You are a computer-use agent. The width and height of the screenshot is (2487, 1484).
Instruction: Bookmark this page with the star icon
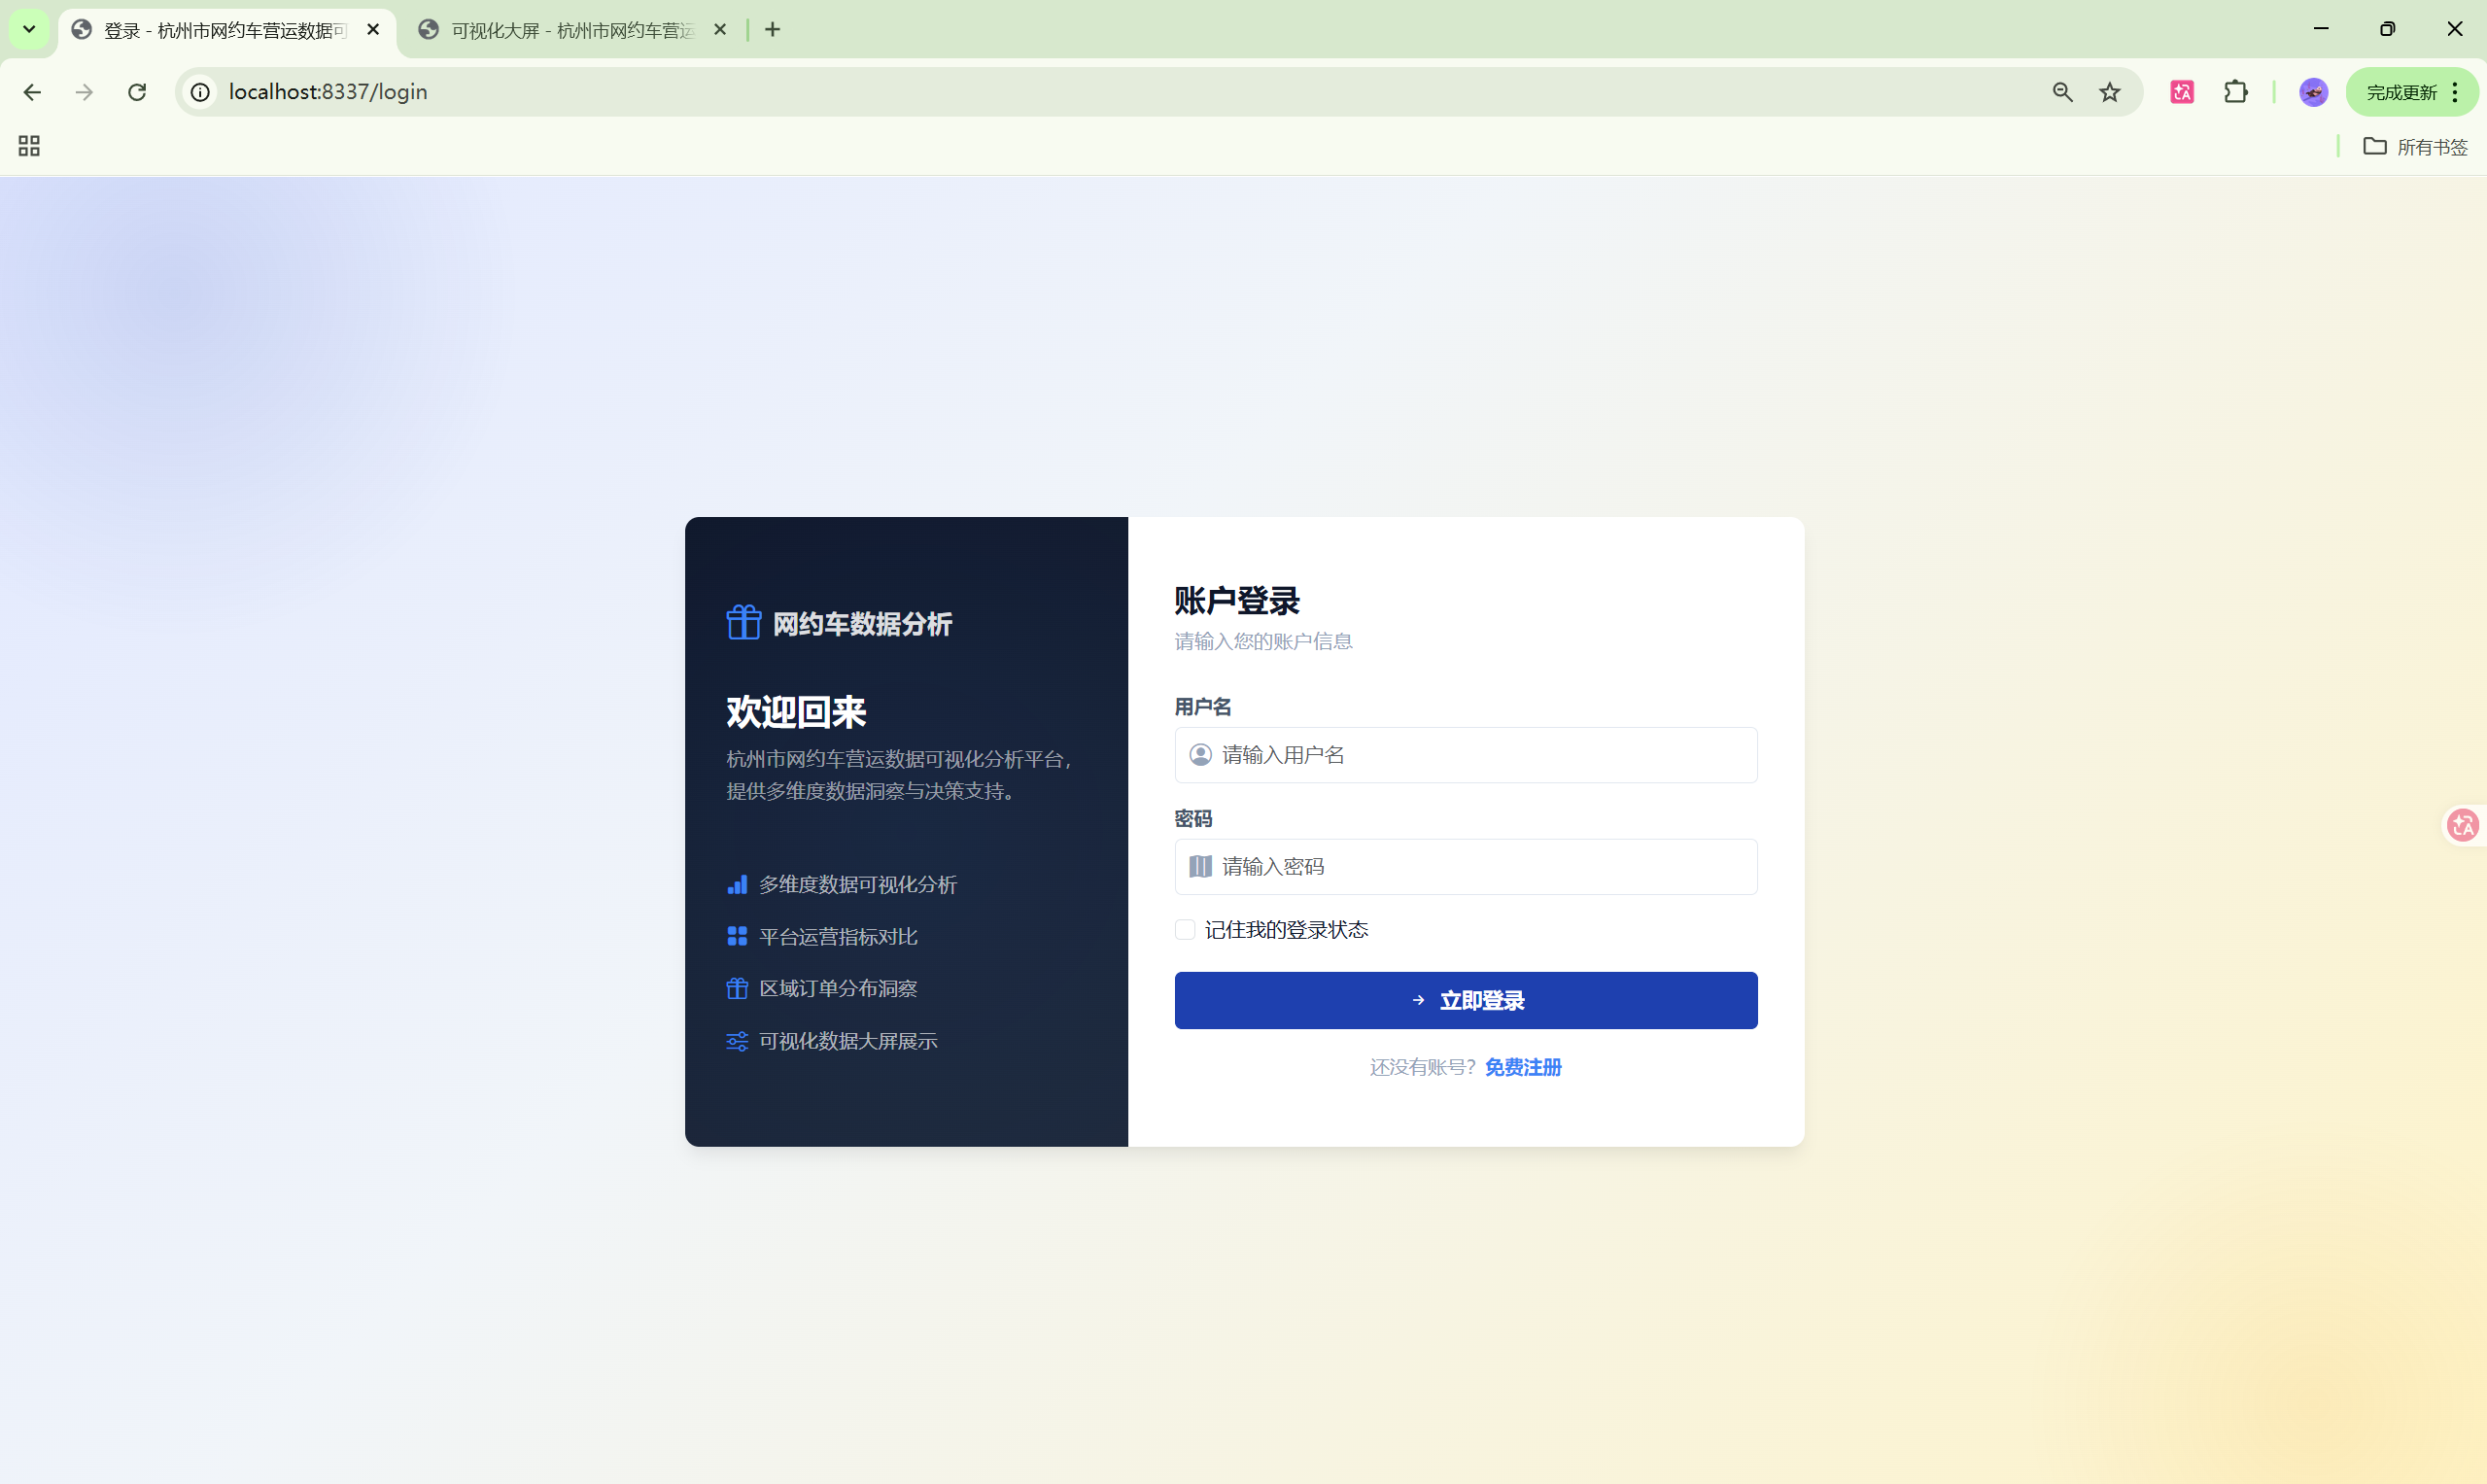(2109, 91)
